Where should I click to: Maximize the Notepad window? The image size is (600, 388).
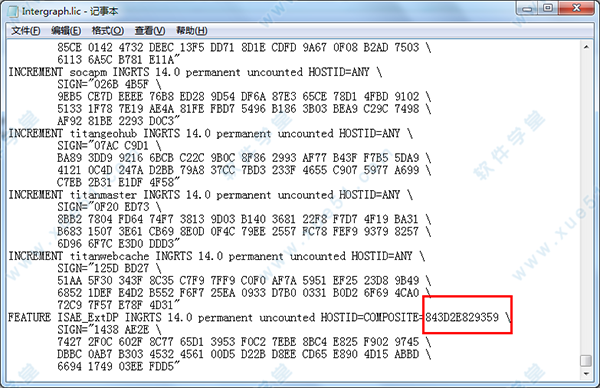click(x=548, y=8)
